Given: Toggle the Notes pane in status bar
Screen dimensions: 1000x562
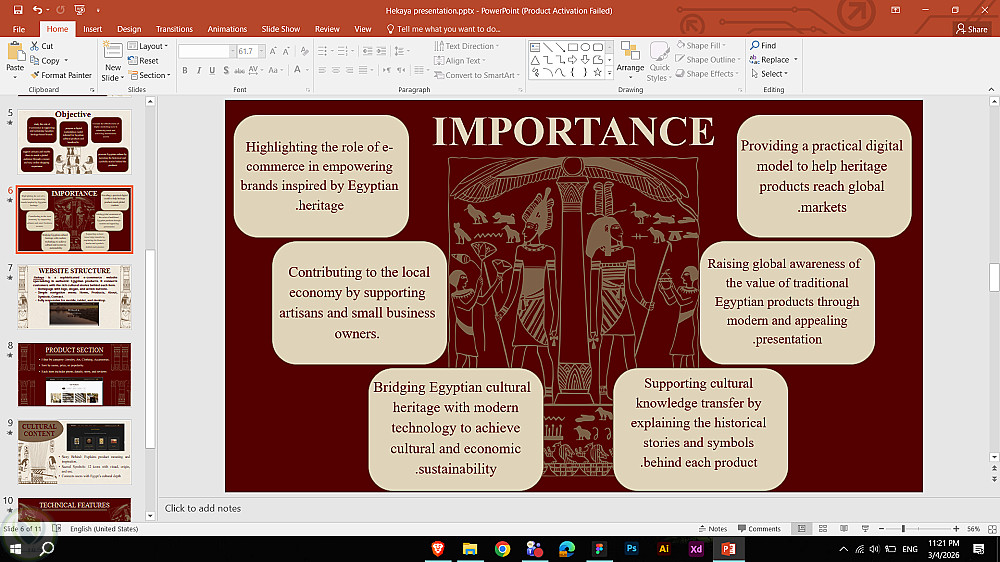Looking at the screenshot, I should 712,528.
